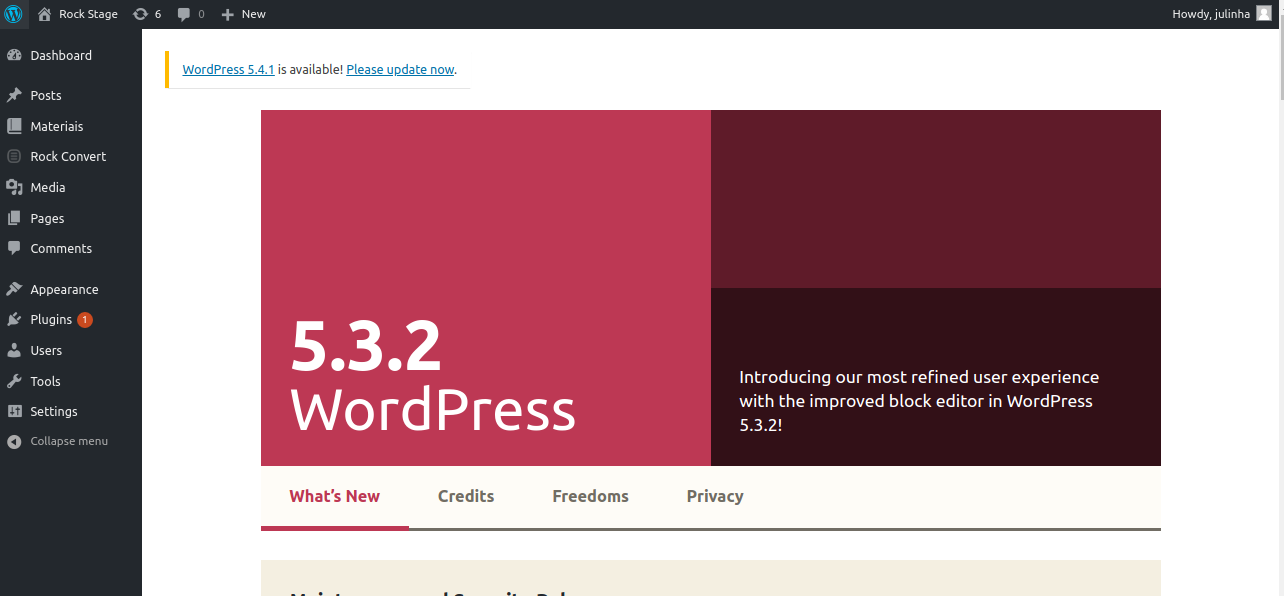The image size is (1284, 596).
Task: Click the Appearance paintbrush icon
Action: click(14, 290)
